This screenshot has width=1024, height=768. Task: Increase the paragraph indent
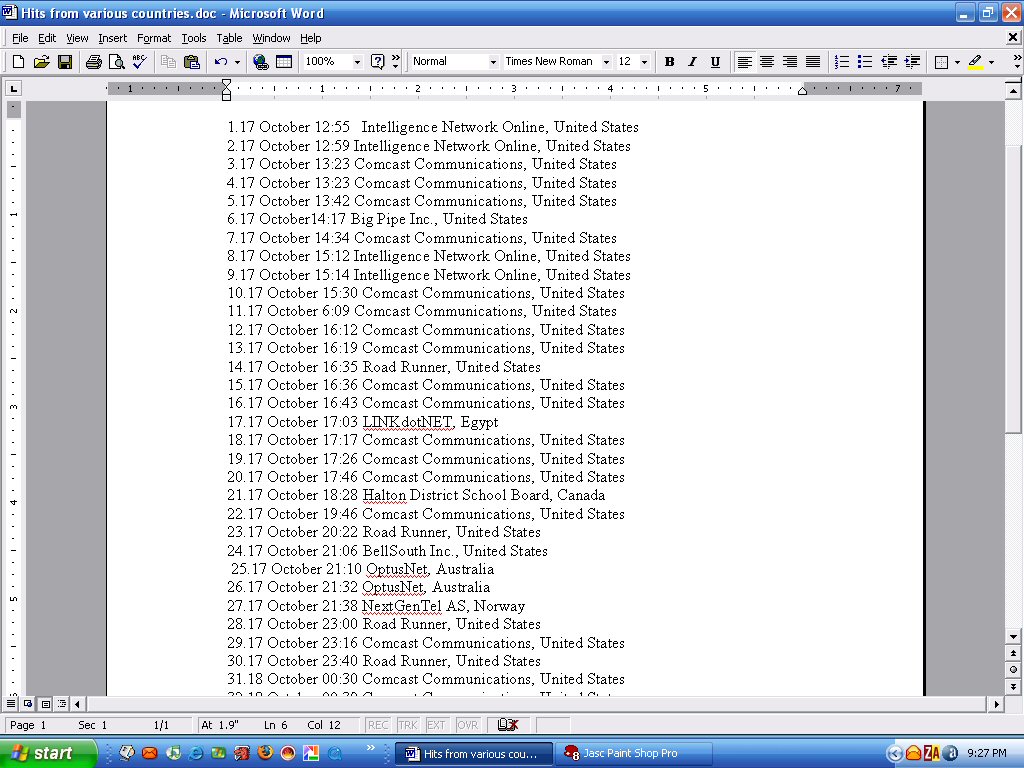pos(912,62)
